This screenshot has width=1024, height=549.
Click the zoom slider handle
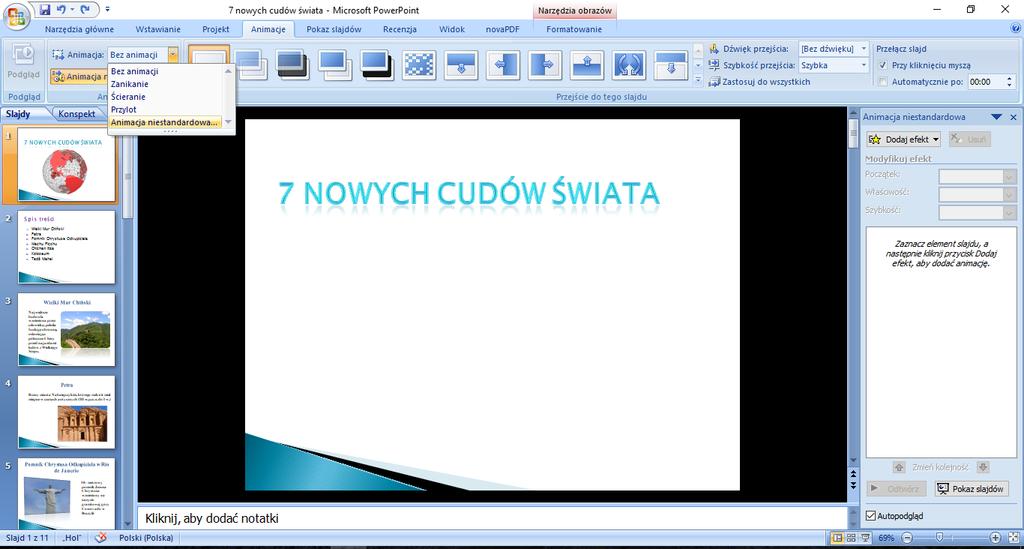tap(939, 538)
